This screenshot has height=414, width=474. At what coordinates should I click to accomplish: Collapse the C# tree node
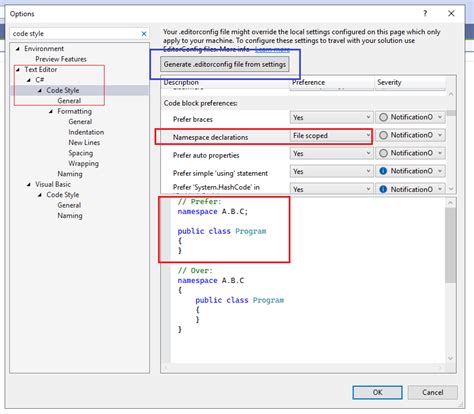pyautogui.click(x=29, y=80)
